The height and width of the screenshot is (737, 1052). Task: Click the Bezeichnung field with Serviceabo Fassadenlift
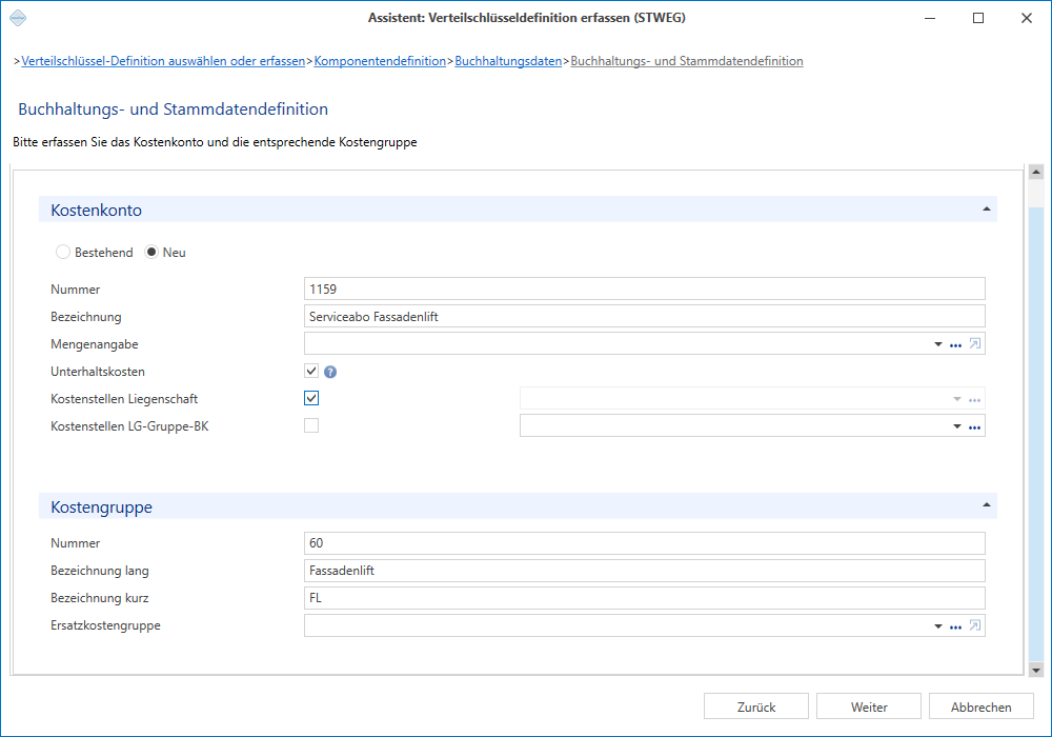[644, 317]
